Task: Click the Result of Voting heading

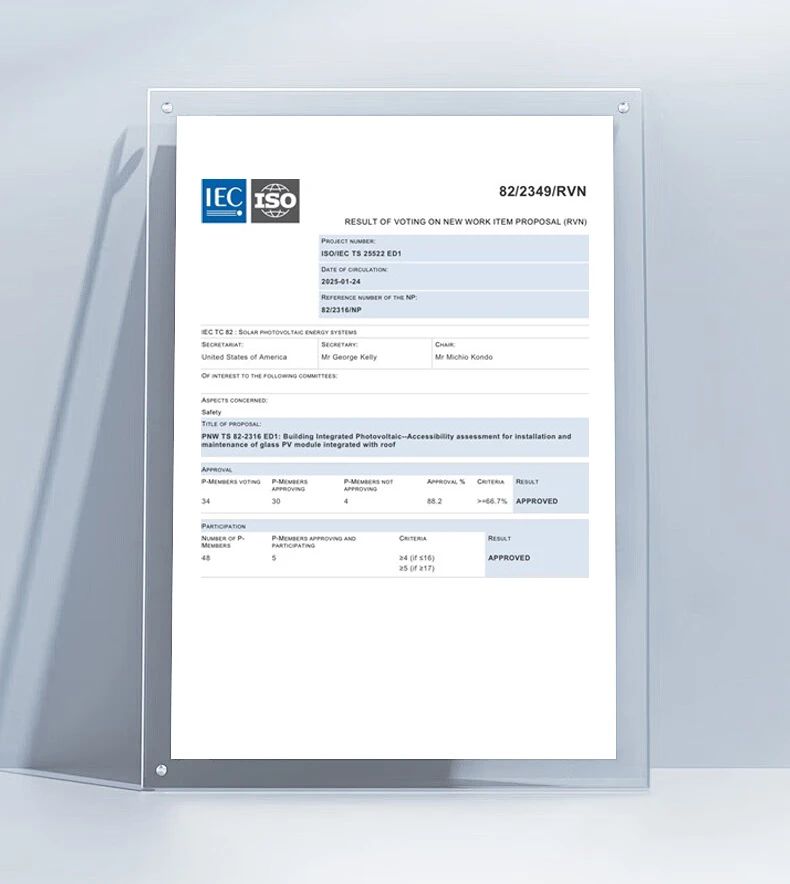Action: click(466, 222)
